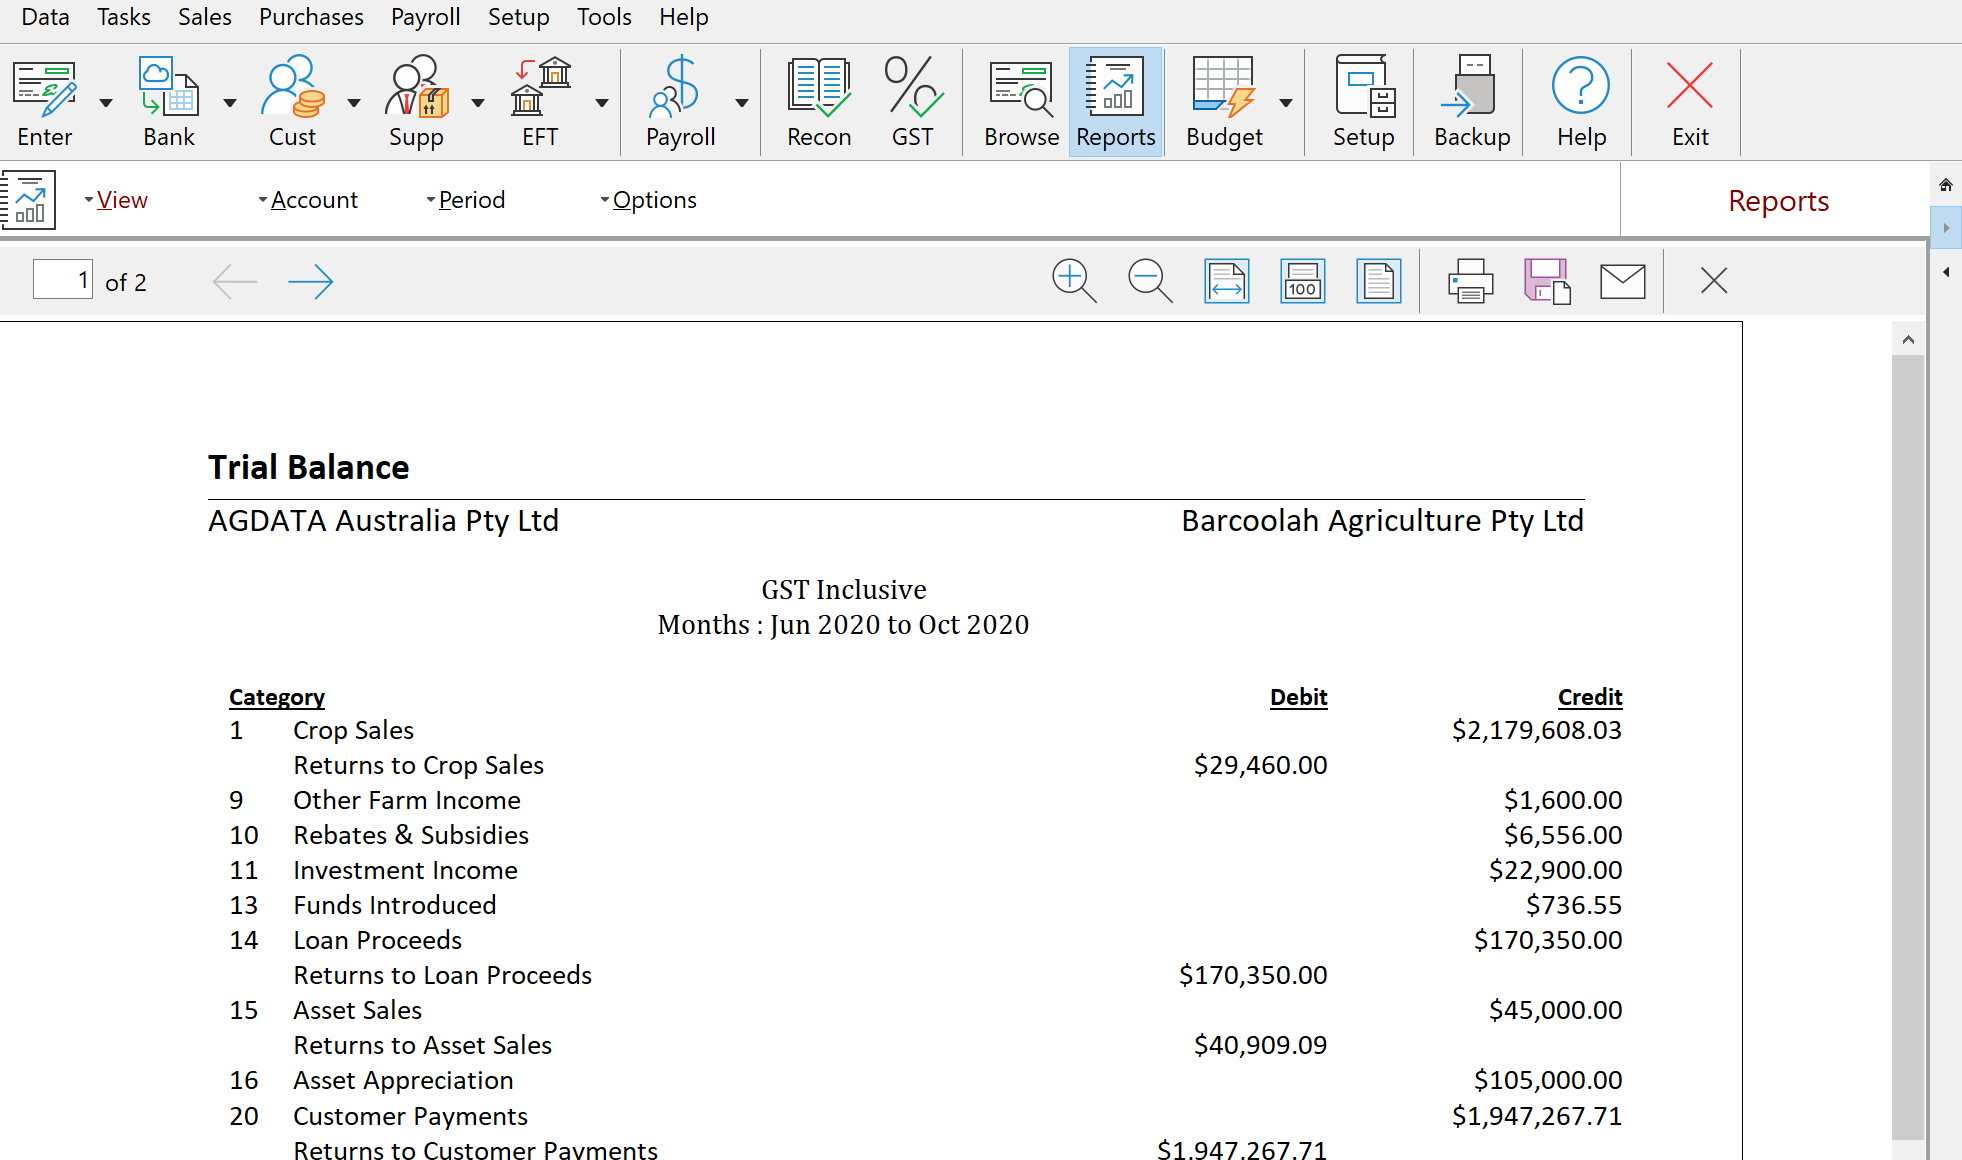Open the Recon tool

tap(816, 97)
